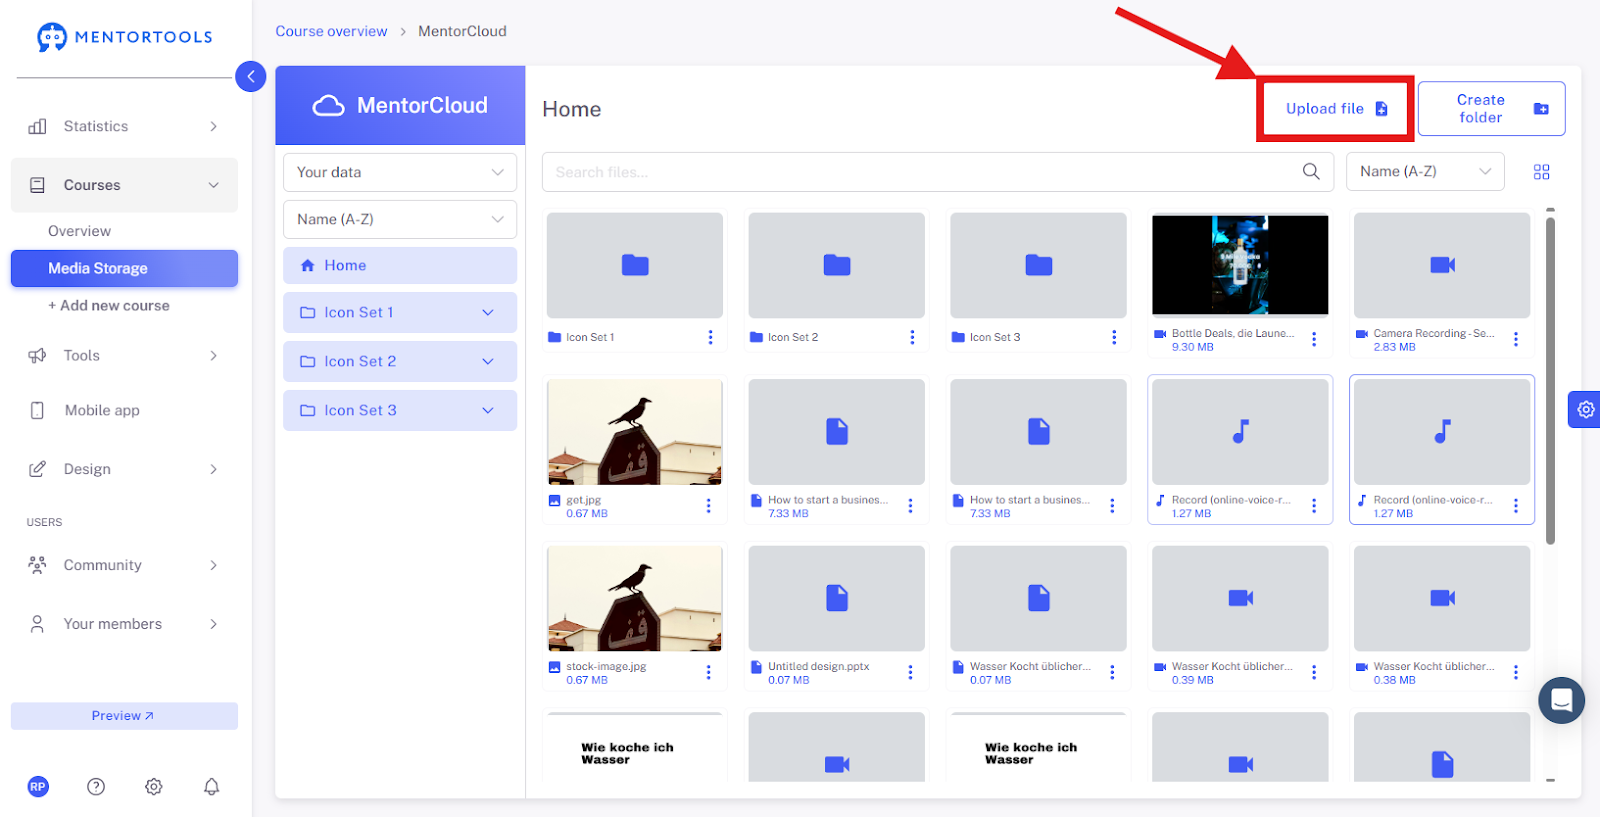Open the Bottle Deals video thumbnail

coord(1240,265)
